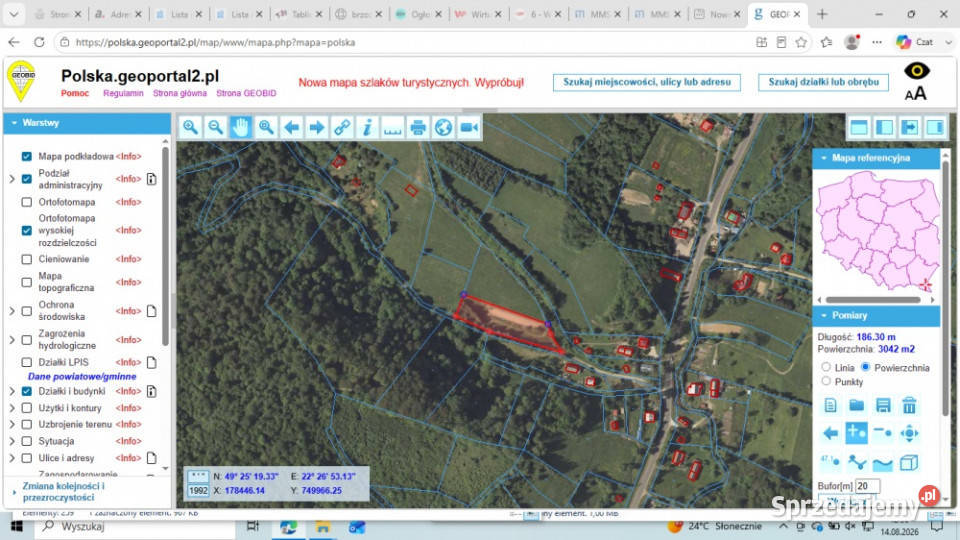Click the measurement undo left arrow
Screen dimensions: 960x540
[x=830, y=433]
